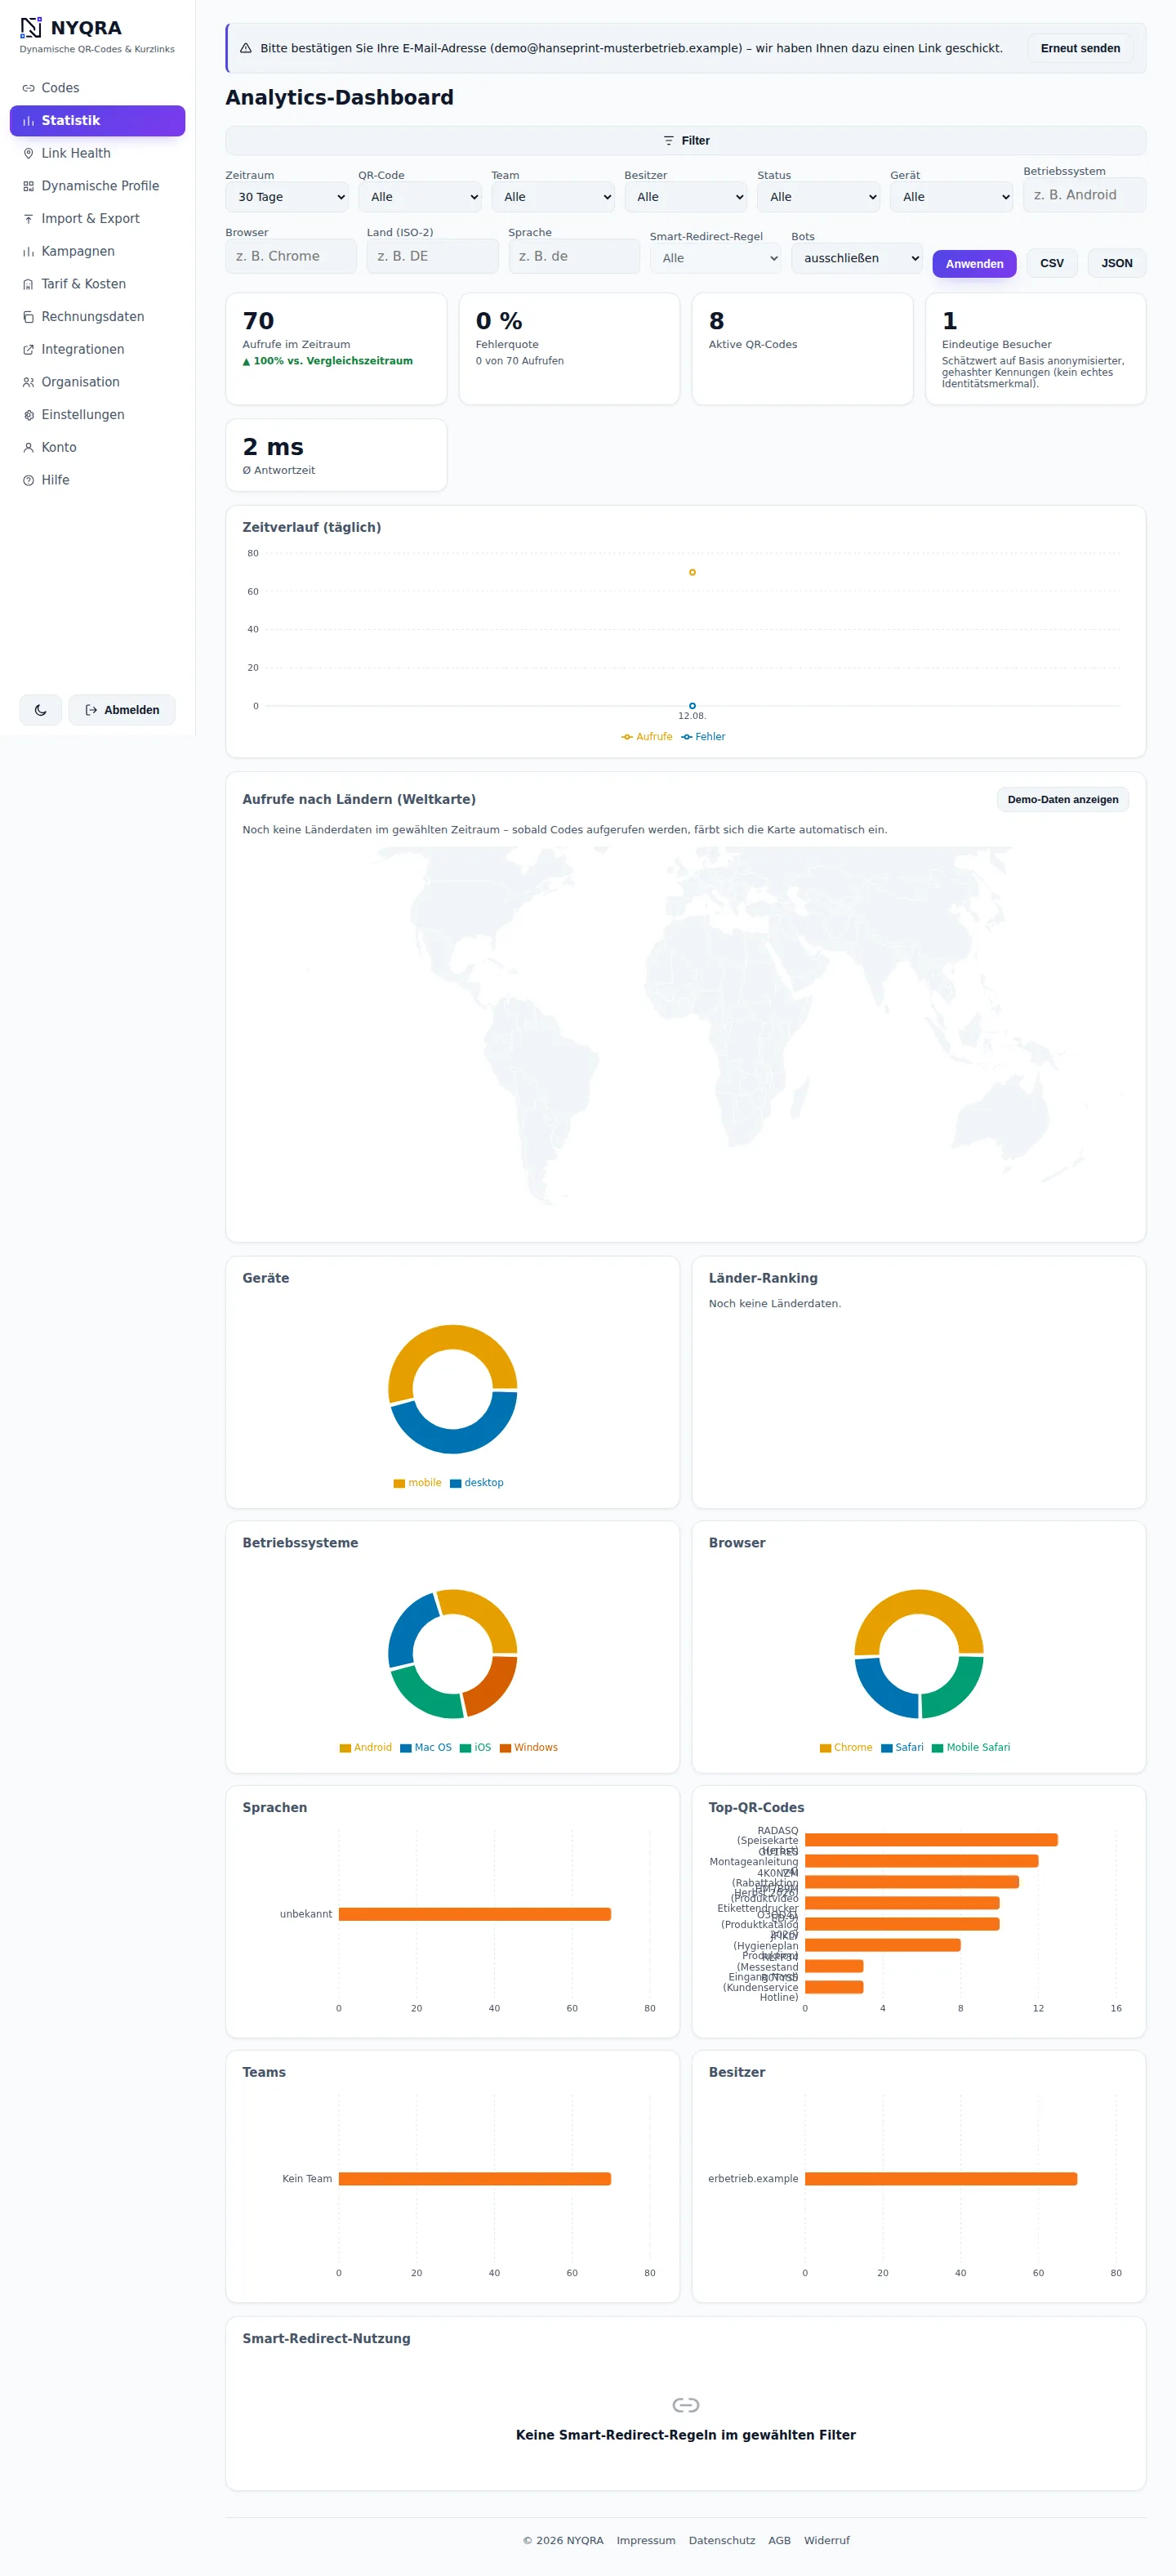
Task: Go to Link Health page
Action: [97, 153]
